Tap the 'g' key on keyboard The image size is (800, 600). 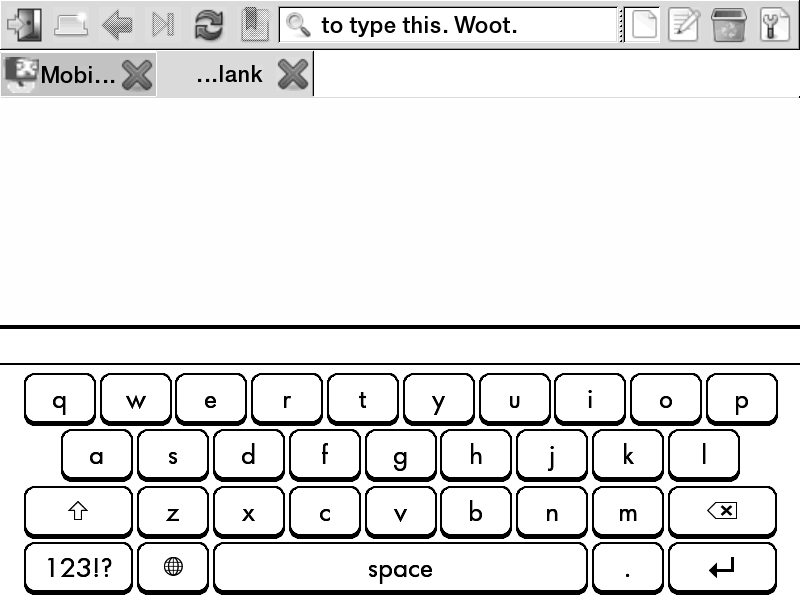[x=401, y=456]
